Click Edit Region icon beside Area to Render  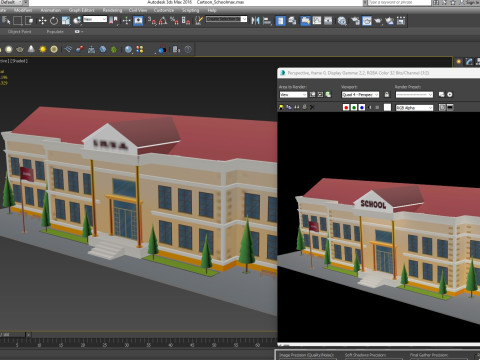[x=312, y=95]
